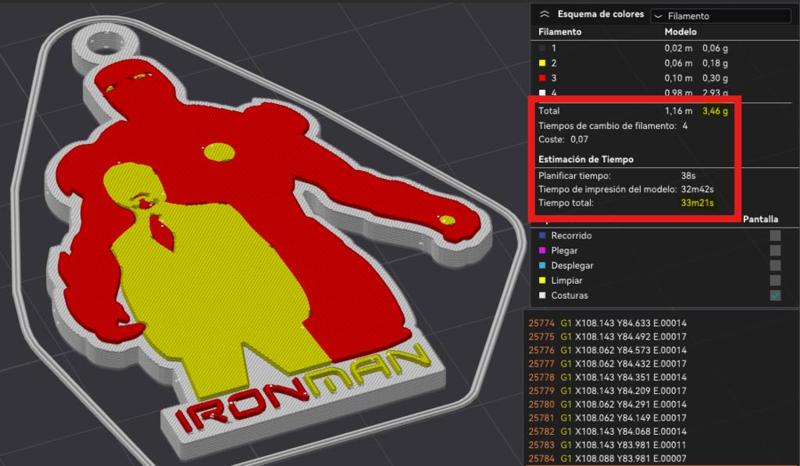This screenshot has height=466, width=800.
Task: Select G-code line 25777
Action: (x=607, y=364)
